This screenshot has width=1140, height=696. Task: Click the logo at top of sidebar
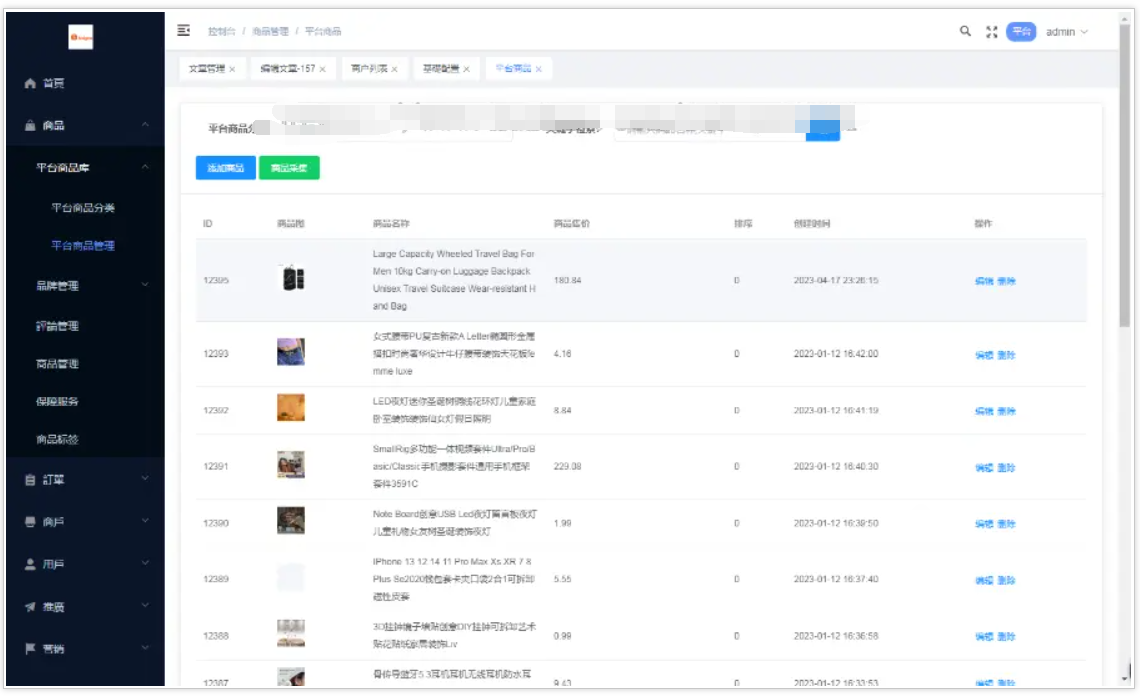pos(81,38)
